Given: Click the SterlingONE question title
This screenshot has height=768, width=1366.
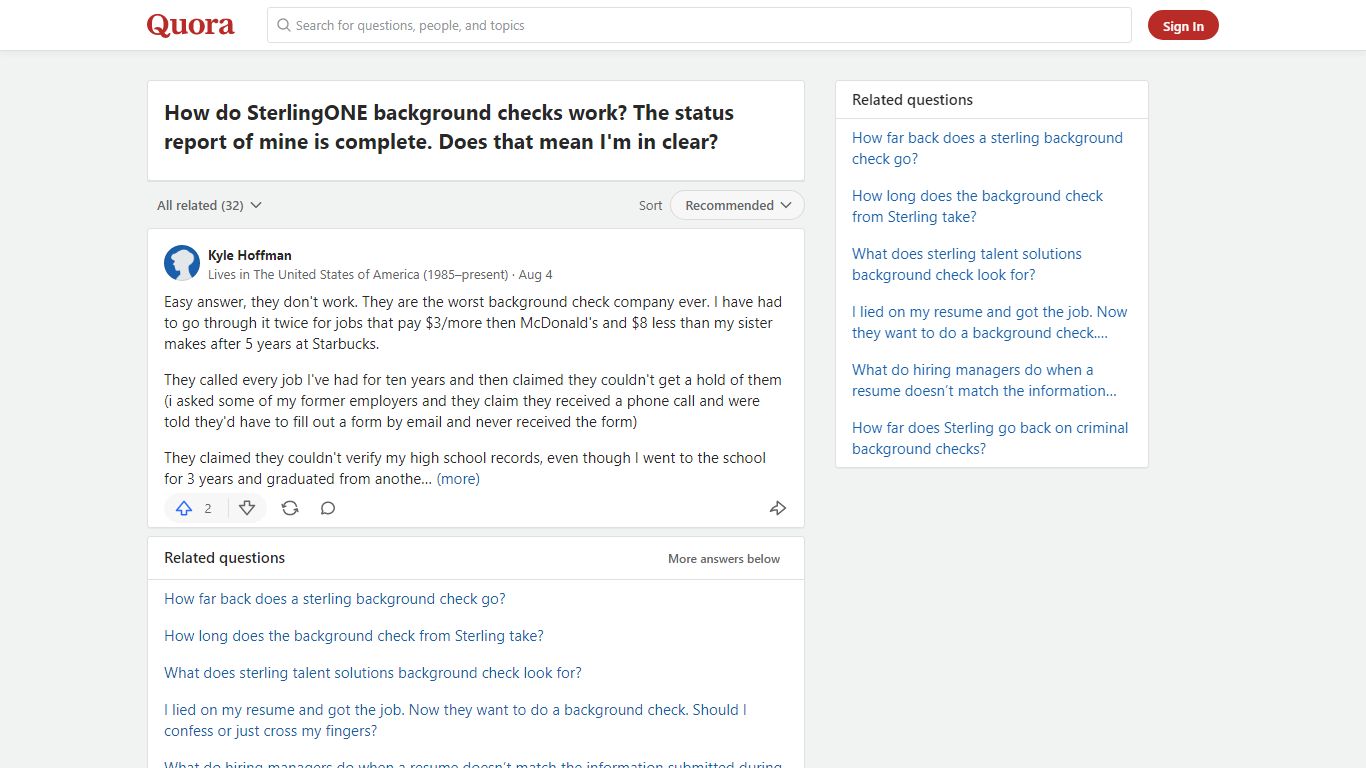Looking at the screenshot, I should [x=449, y=127].
